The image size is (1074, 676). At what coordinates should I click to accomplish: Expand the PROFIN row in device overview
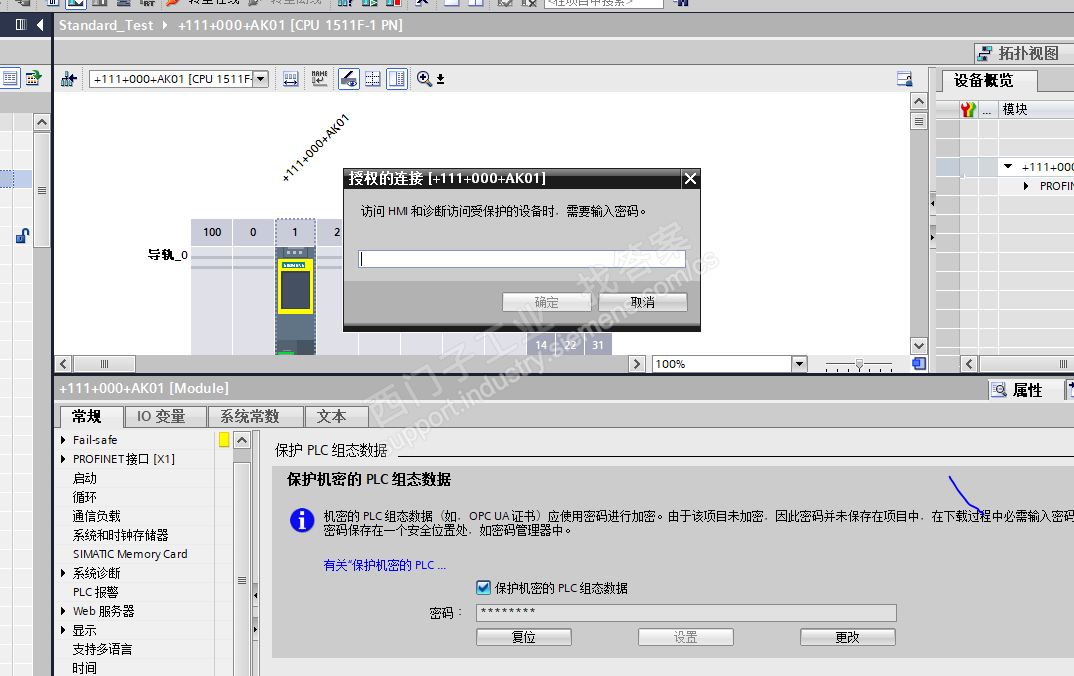point(1025,186)
